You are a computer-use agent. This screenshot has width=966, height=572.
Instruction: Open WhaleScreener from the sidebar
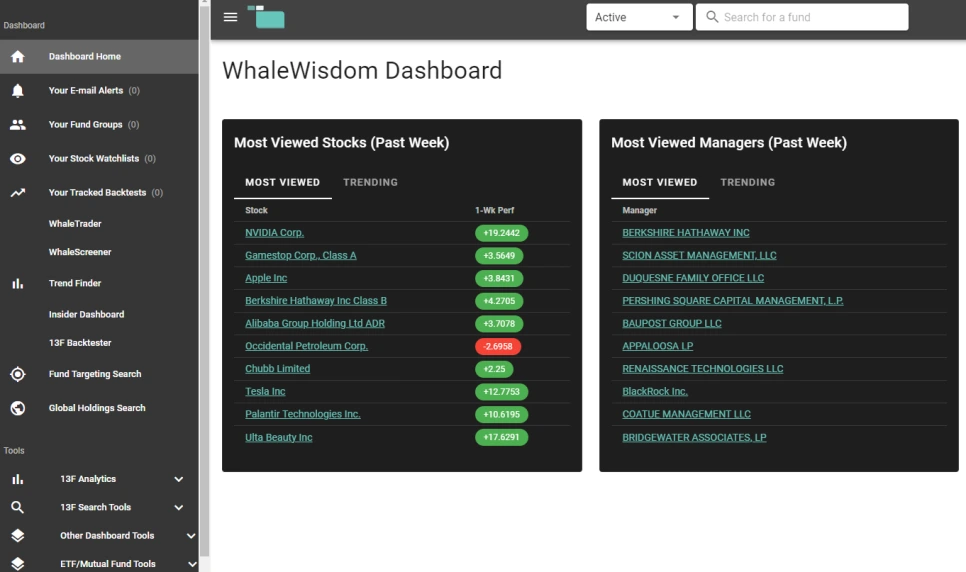pyautogui.click(x=80, y=252)
